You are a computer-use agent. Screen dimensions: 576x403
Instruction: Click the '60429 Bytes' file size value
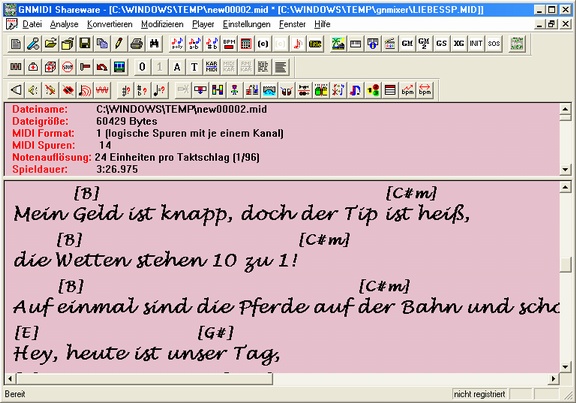(127, 121)
